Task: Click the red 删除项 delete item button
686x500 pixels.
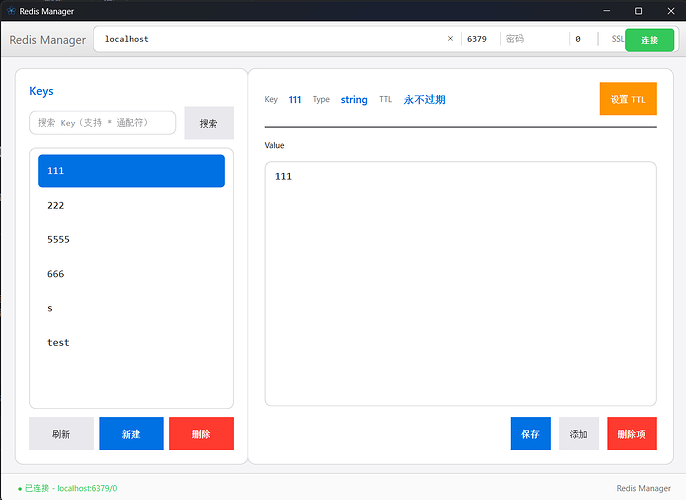Action: coord(632,434)
